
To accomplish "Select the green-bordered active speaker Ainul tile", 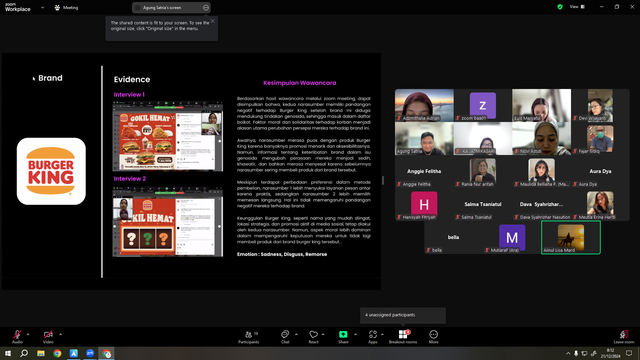I will click(571, 238).
